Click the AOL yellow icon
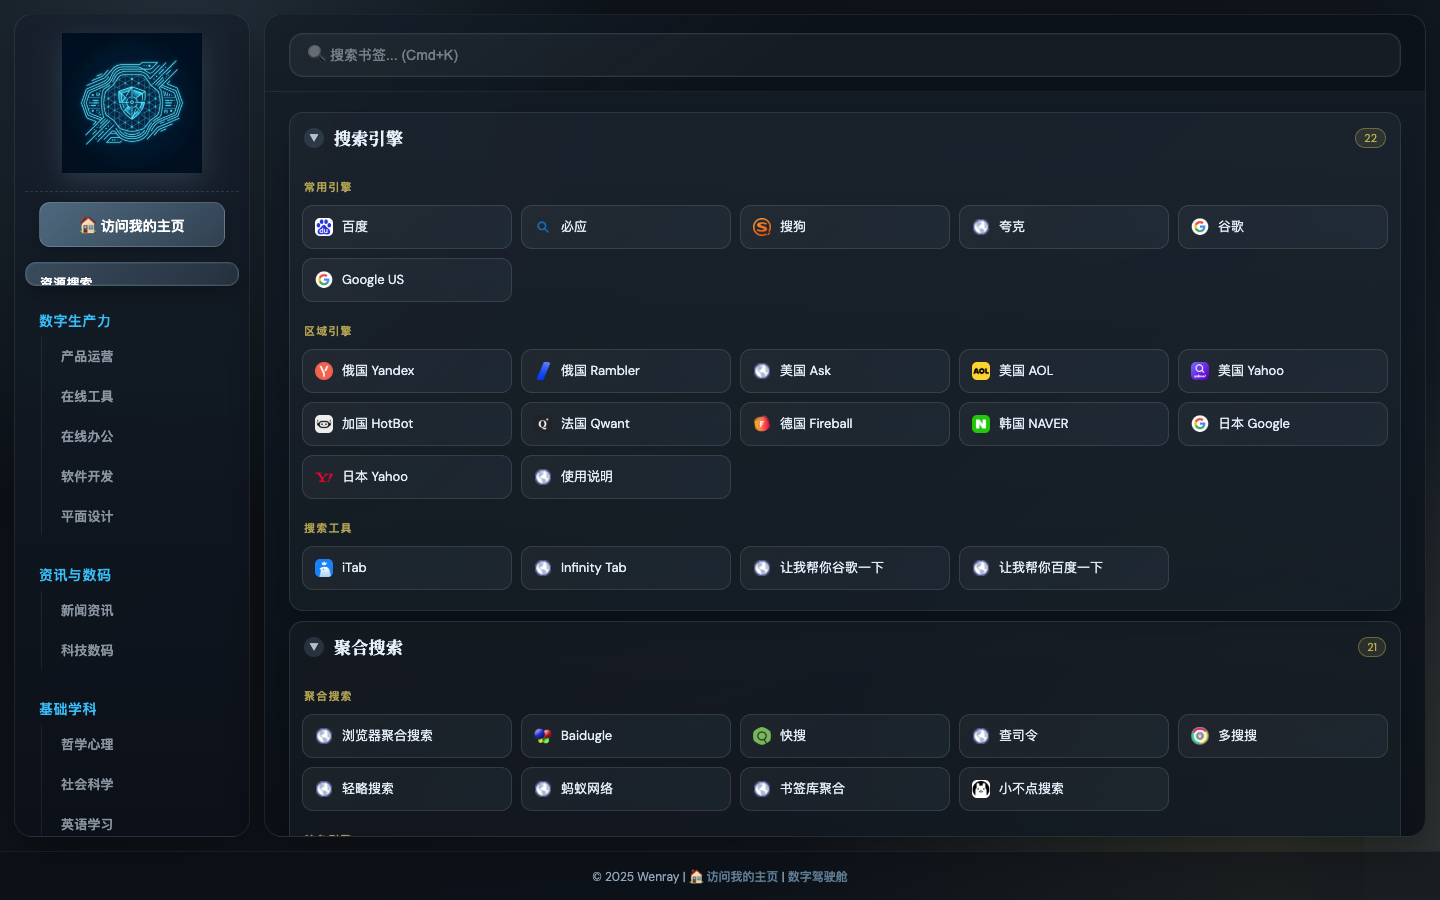This screenshot has width=1440, height=900. pos(981,371)
